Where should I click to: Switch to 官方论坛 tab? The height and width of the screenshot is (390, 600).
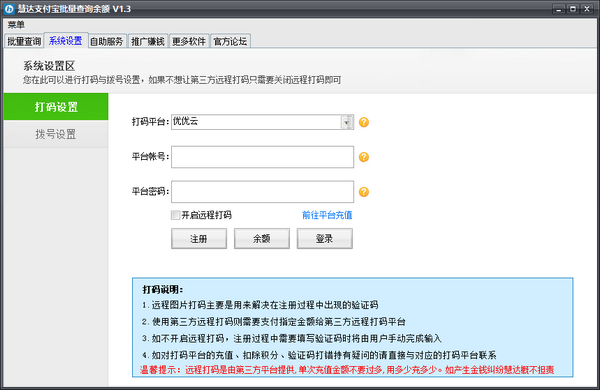tap(230, 41)
